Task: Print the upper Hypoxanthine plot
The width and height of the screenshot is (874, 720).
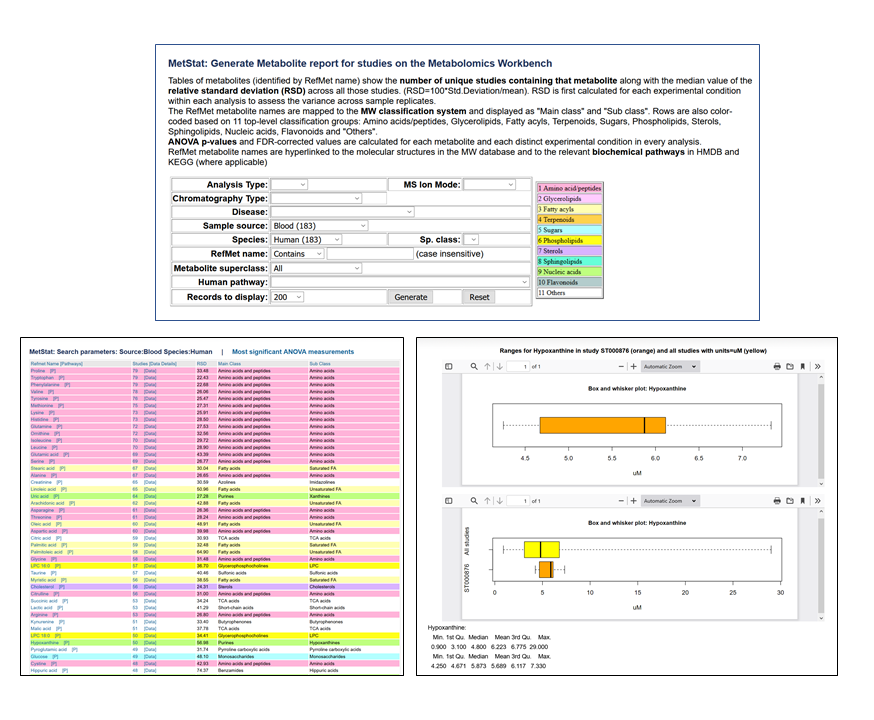Action: click(x=777, y=367)
